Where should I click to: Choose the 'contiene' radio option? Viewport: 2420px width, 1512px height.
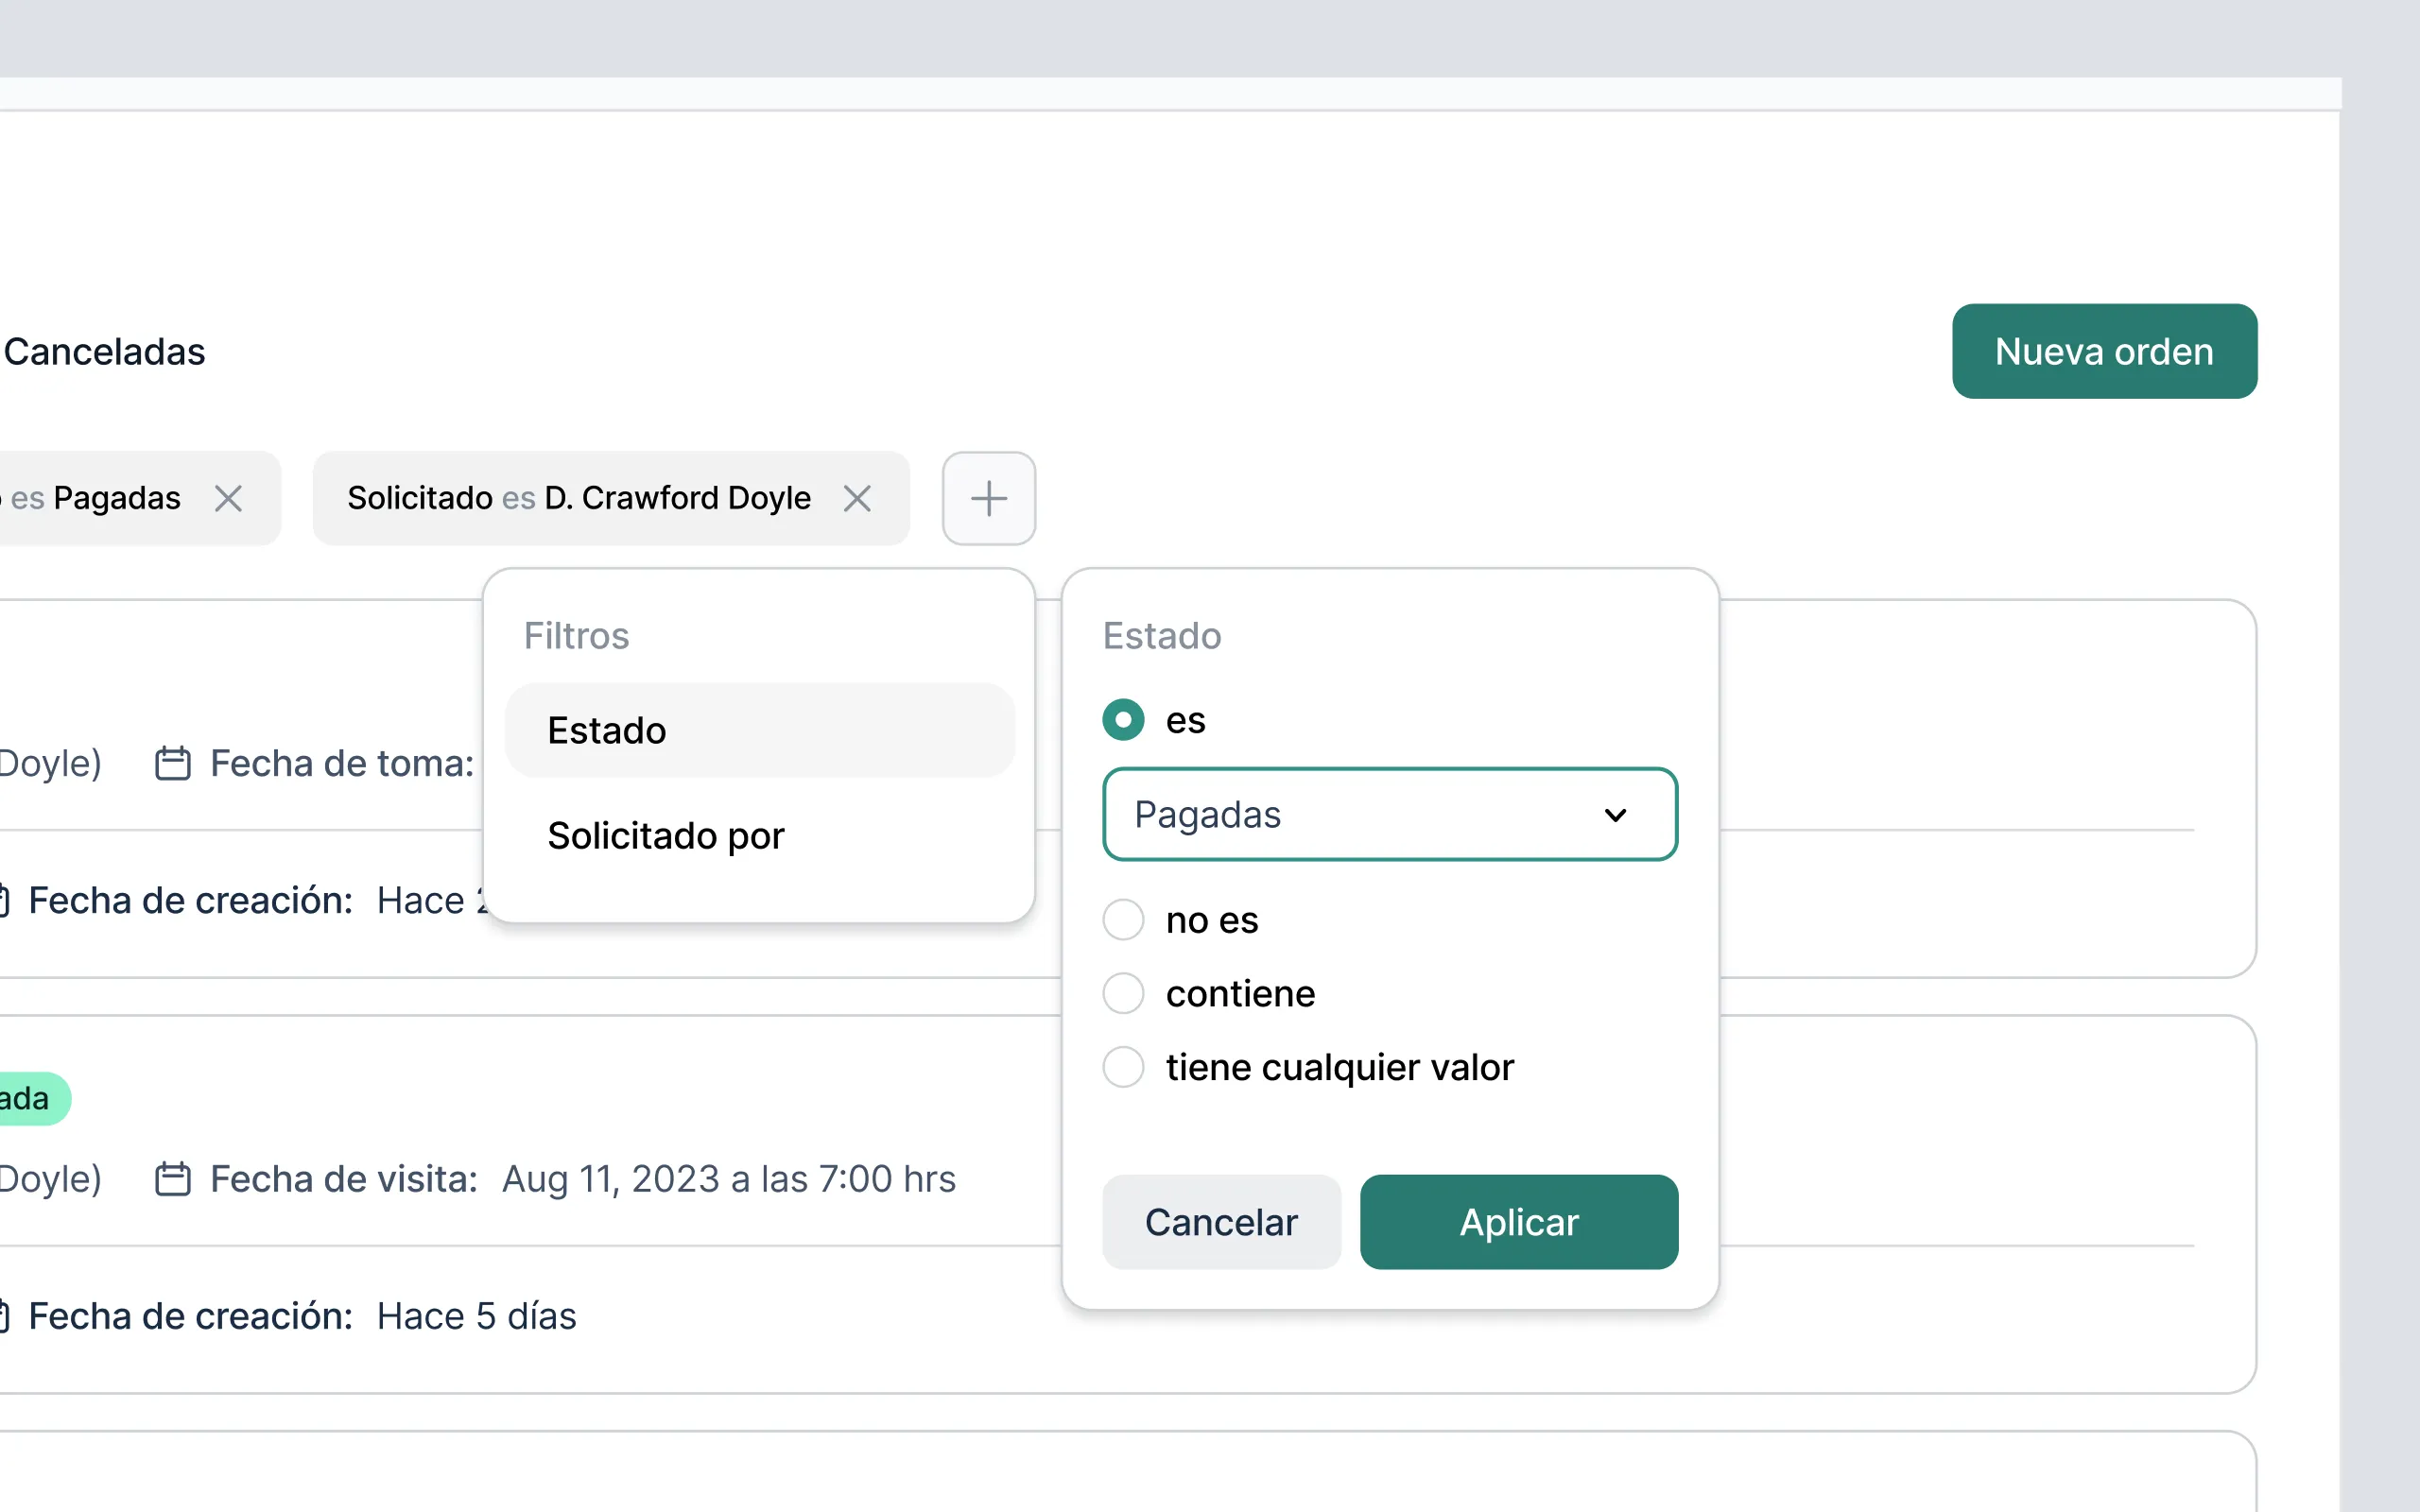click(1123, 994)
